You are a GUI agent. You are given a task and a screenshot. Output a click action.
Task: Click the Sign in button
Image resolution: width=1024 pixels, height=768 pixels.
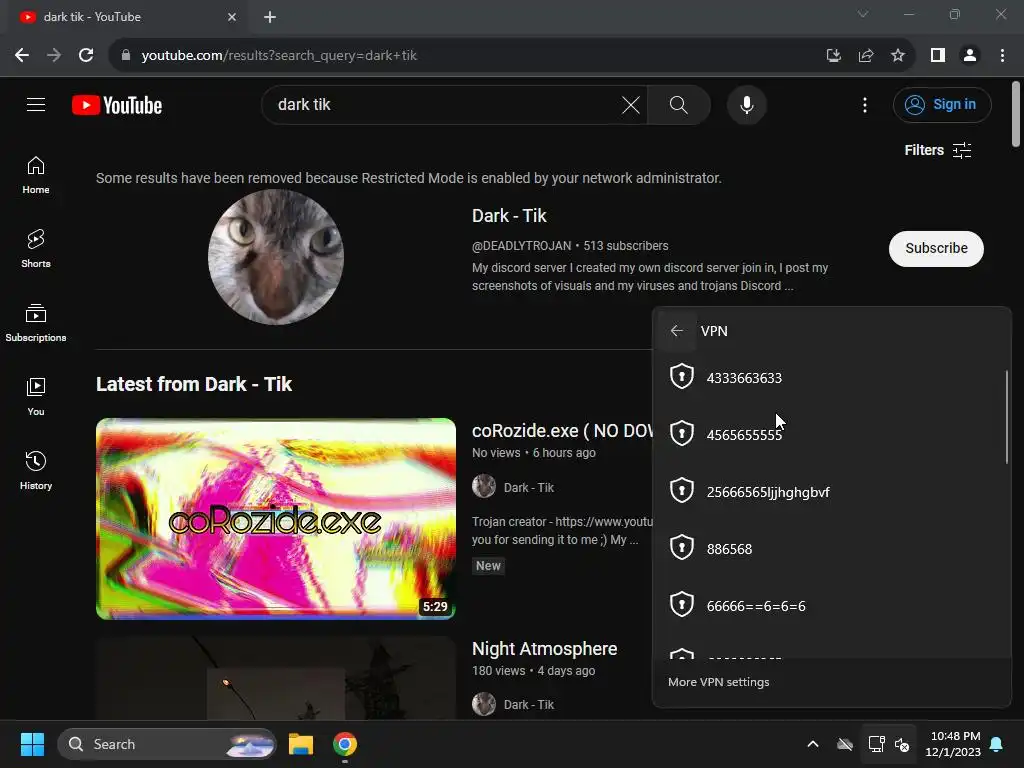[x=942, y=104]
